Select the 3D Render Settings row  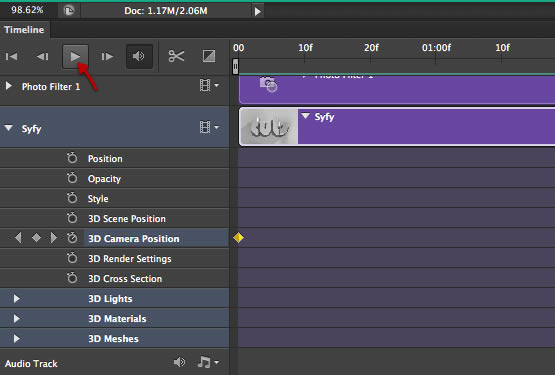point(114,258)
